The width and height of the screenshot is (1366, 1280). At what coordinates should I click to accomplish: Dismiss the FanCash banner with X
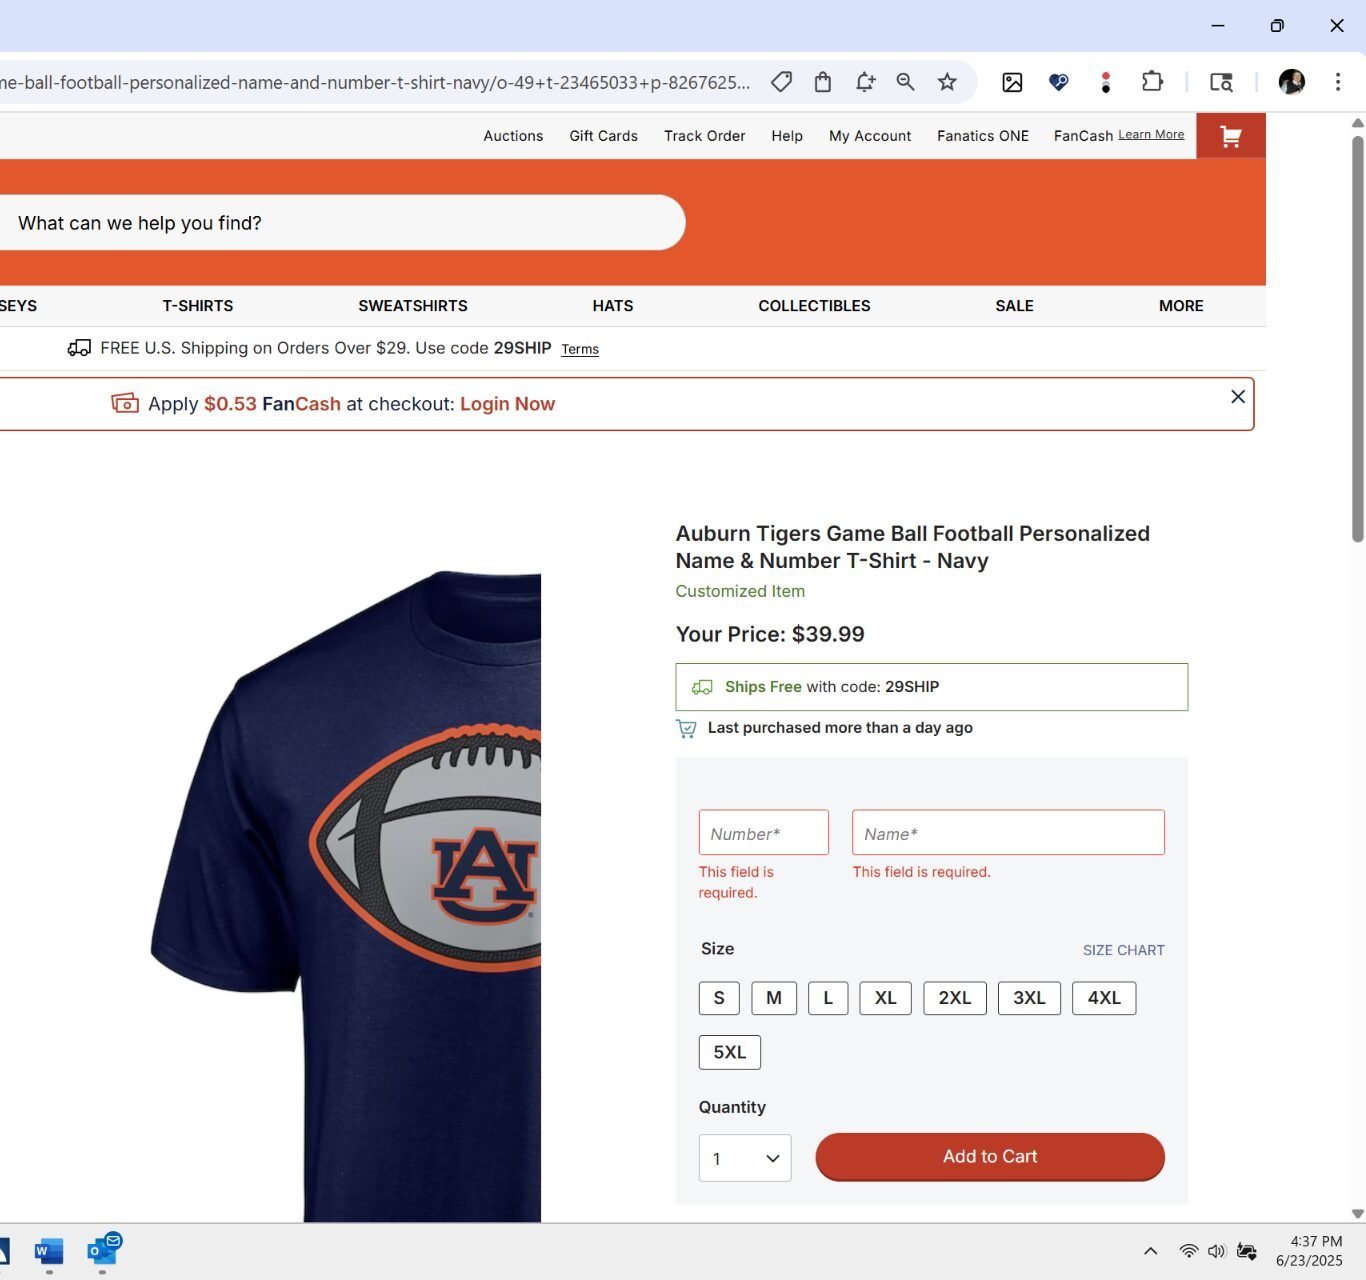[1238, 397]
